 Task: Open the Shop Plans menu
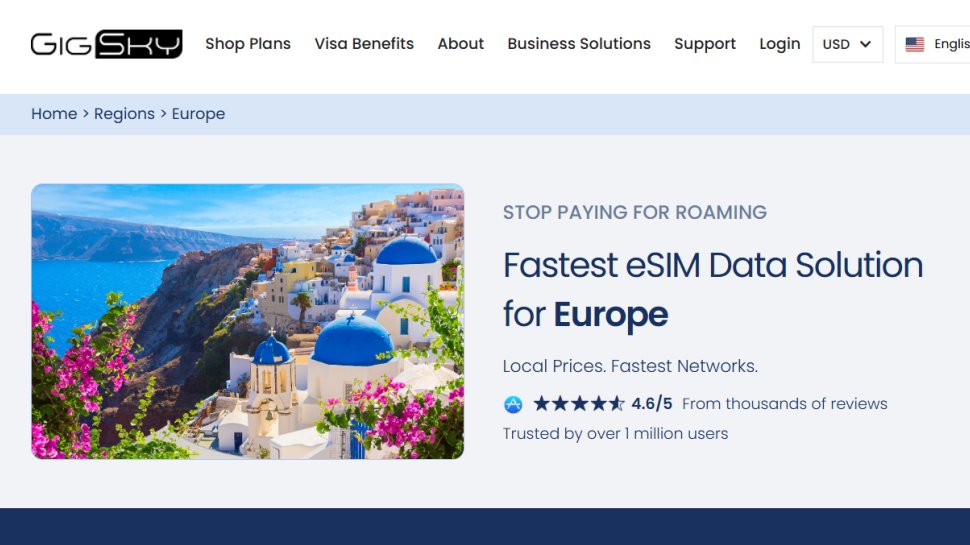pos(248,44)
